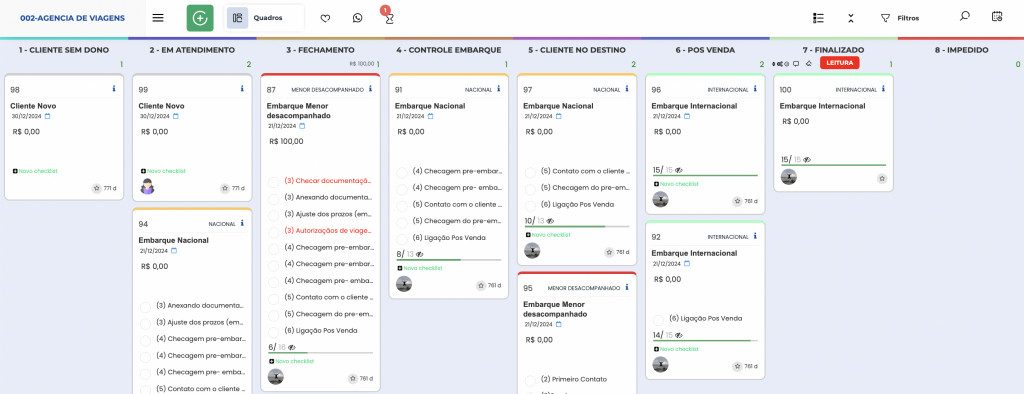Open the favorites heart icon

[x=325, y=18]
